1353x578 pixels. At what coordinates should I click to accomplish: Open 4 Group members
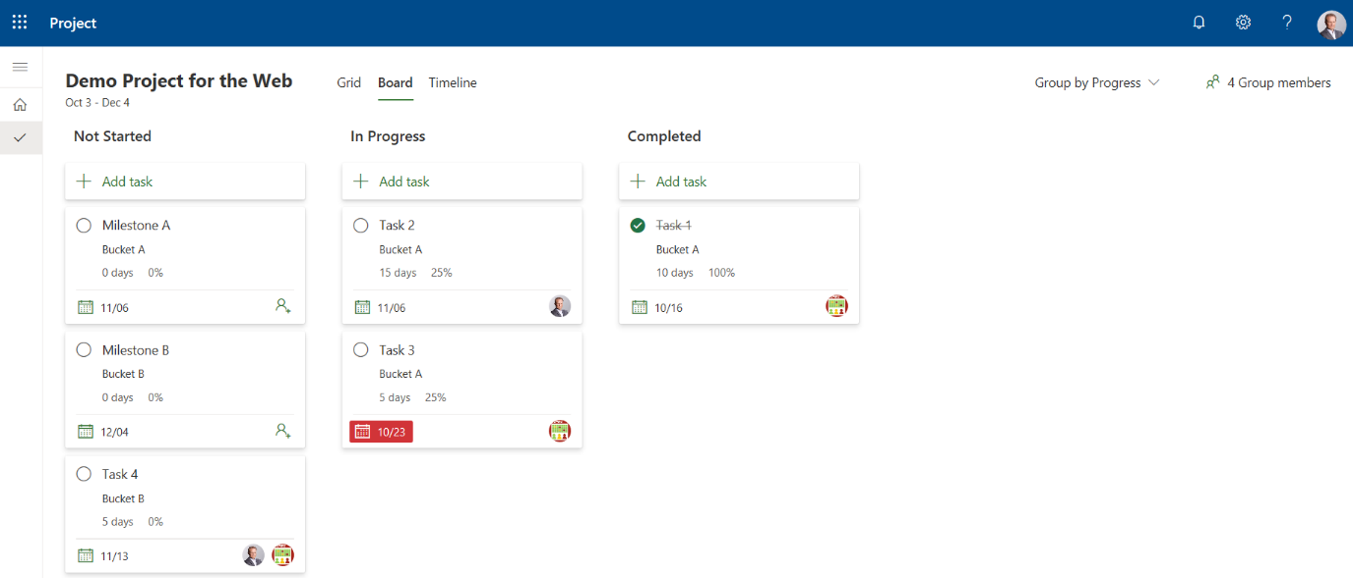point(1268,83)
